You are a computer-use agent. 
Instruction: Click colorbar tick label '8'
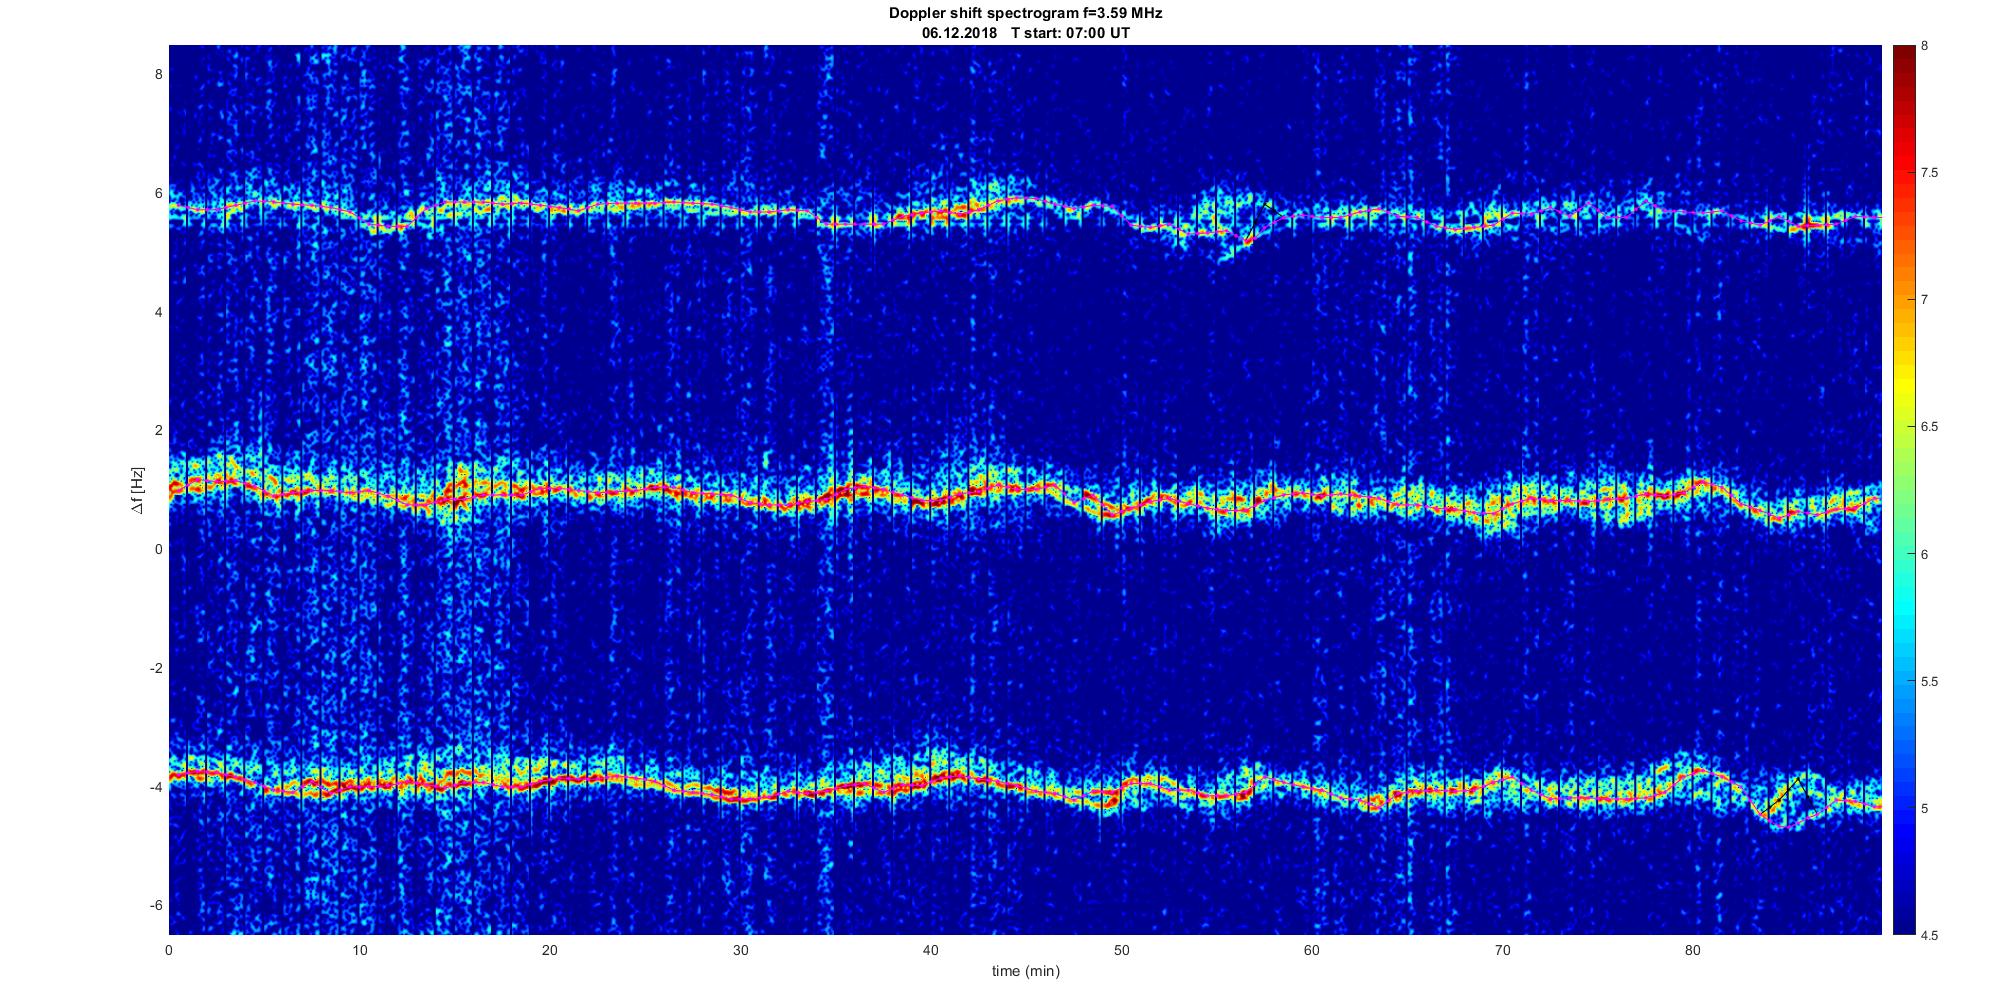[1924, 46]
